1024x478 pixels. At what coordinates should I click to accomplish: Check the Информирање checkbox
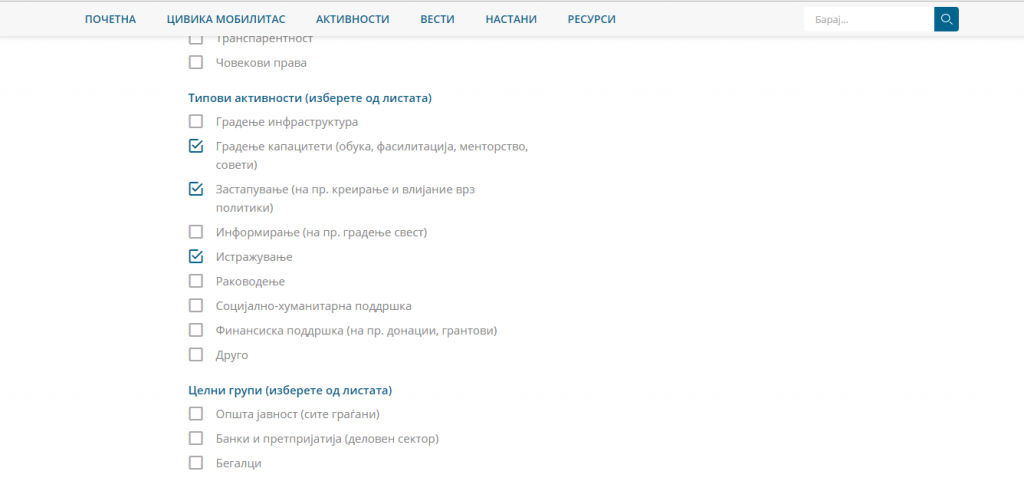coord(196,232)
